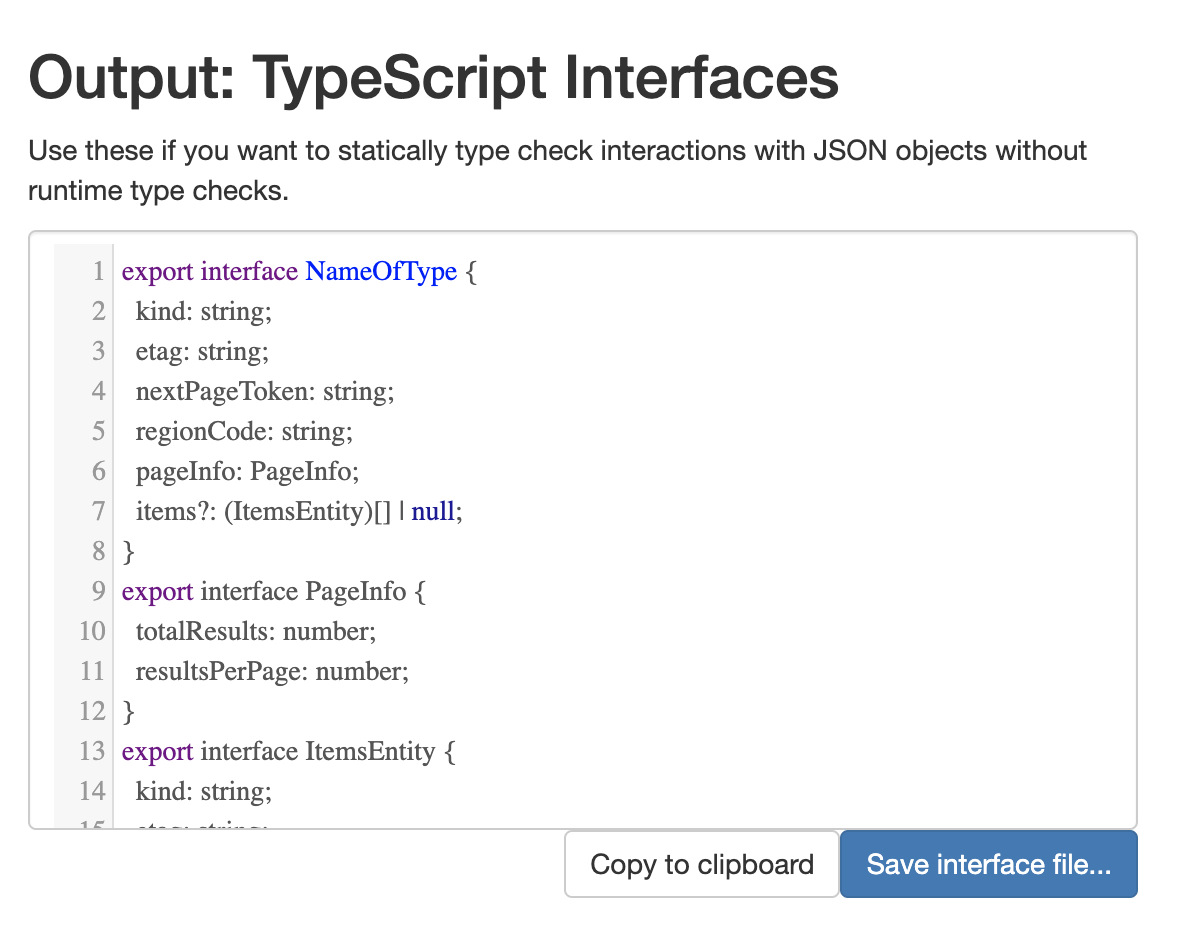
Task: Click the etag: string line
Action: tap(203, 351)
